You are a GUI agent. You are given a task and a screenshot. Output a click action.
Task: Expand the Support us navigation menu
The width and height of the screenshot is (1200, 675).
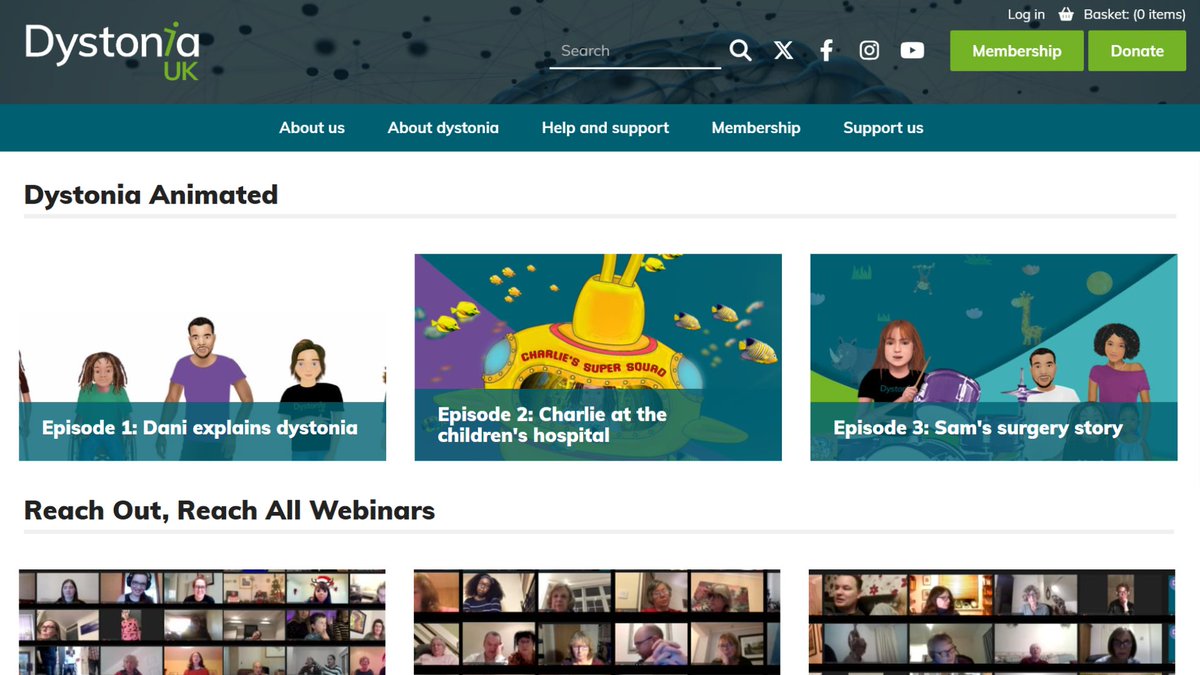883,128
